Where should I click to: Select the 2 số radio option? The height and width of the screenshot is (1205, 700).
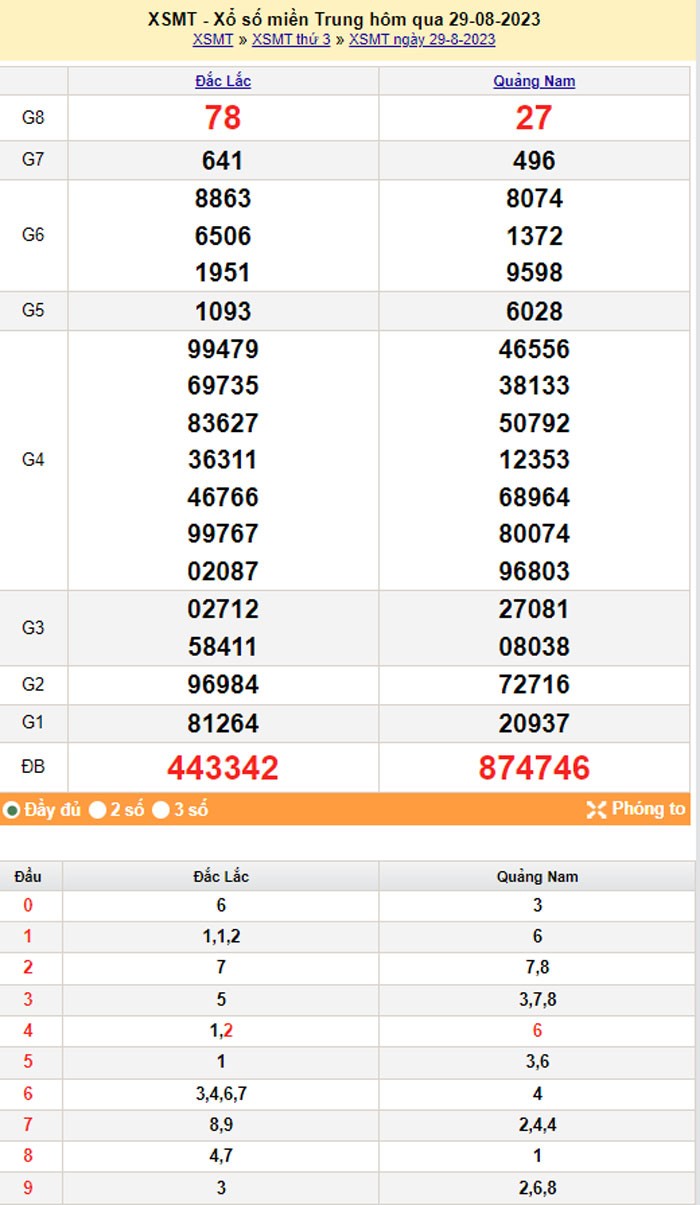[98, 810]
